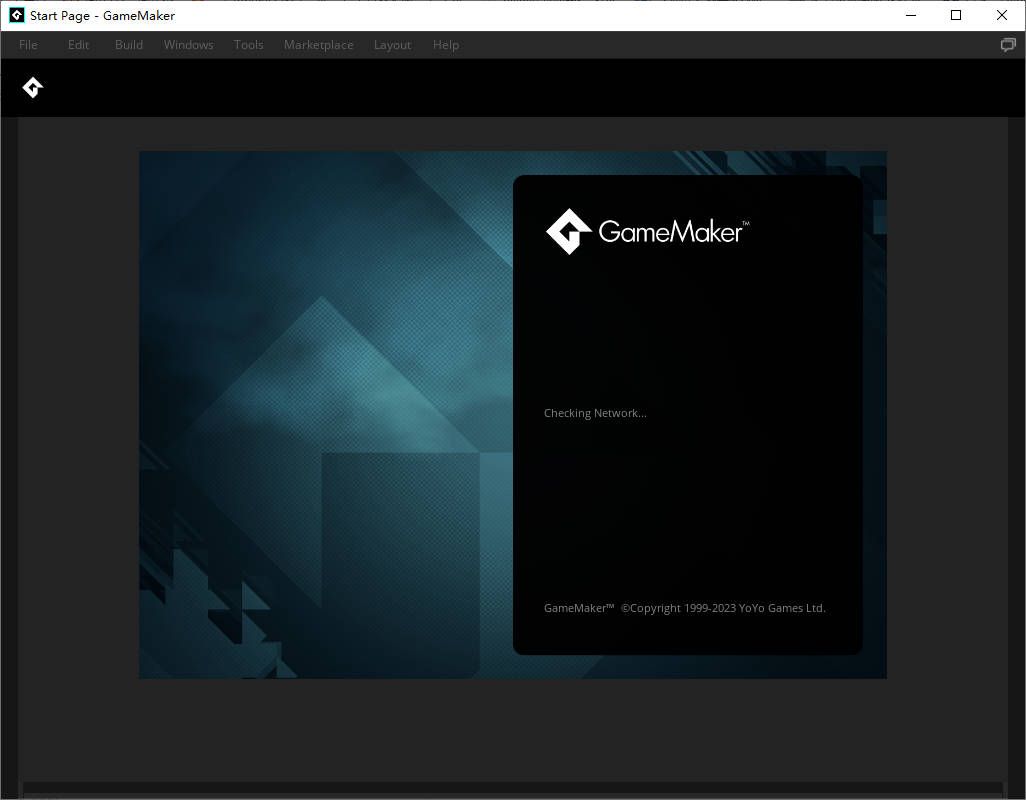Click the "Start Page - GameMaker" window title
The image size is (1026, 800).
[102, 15]
